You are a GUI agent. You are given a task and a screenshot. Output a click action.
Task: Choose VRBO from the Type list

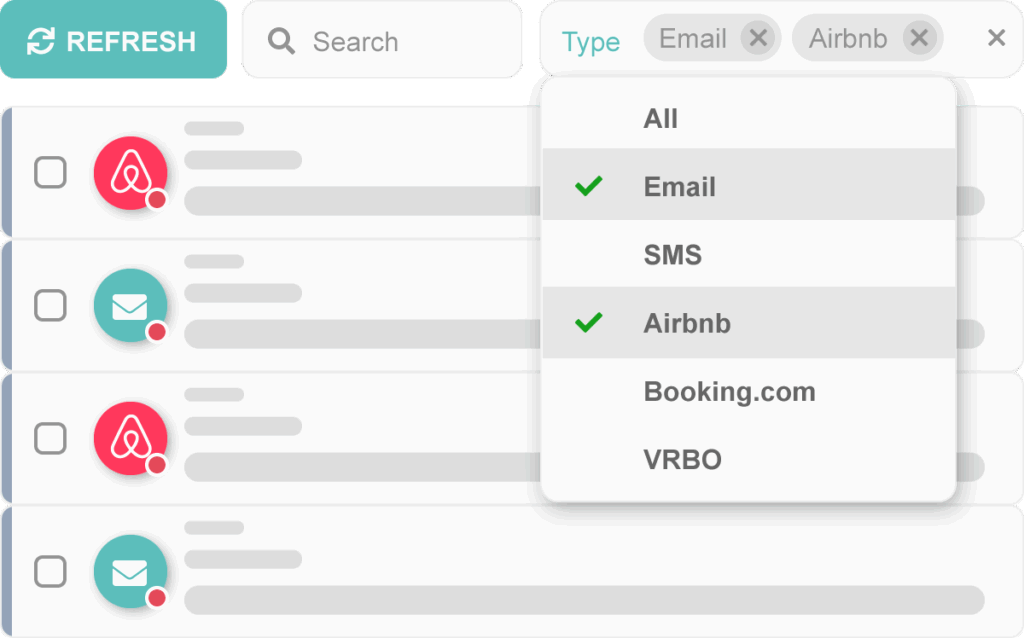point(748,460)
